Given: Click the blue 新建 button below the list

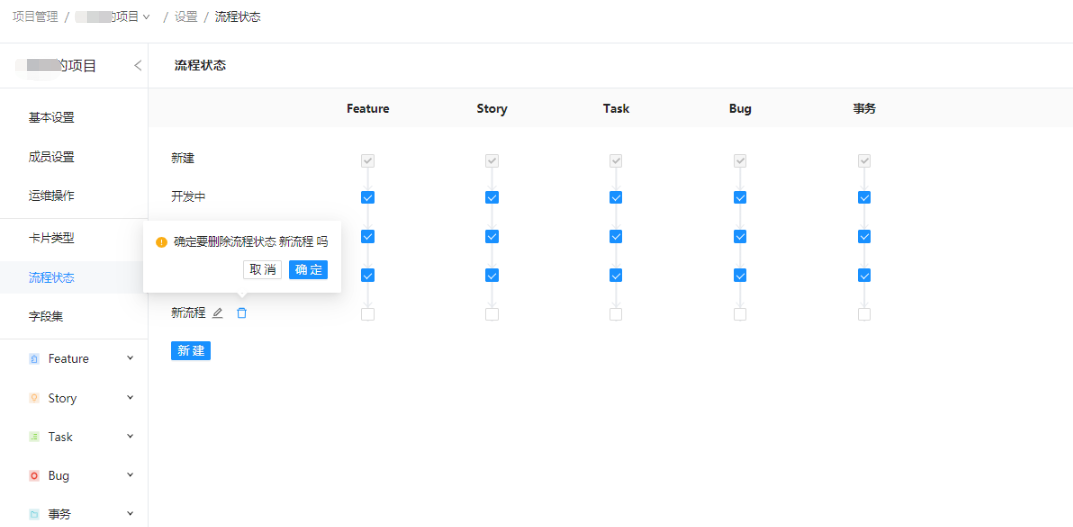Looking at the screenshot, I should tap(191, 350).
